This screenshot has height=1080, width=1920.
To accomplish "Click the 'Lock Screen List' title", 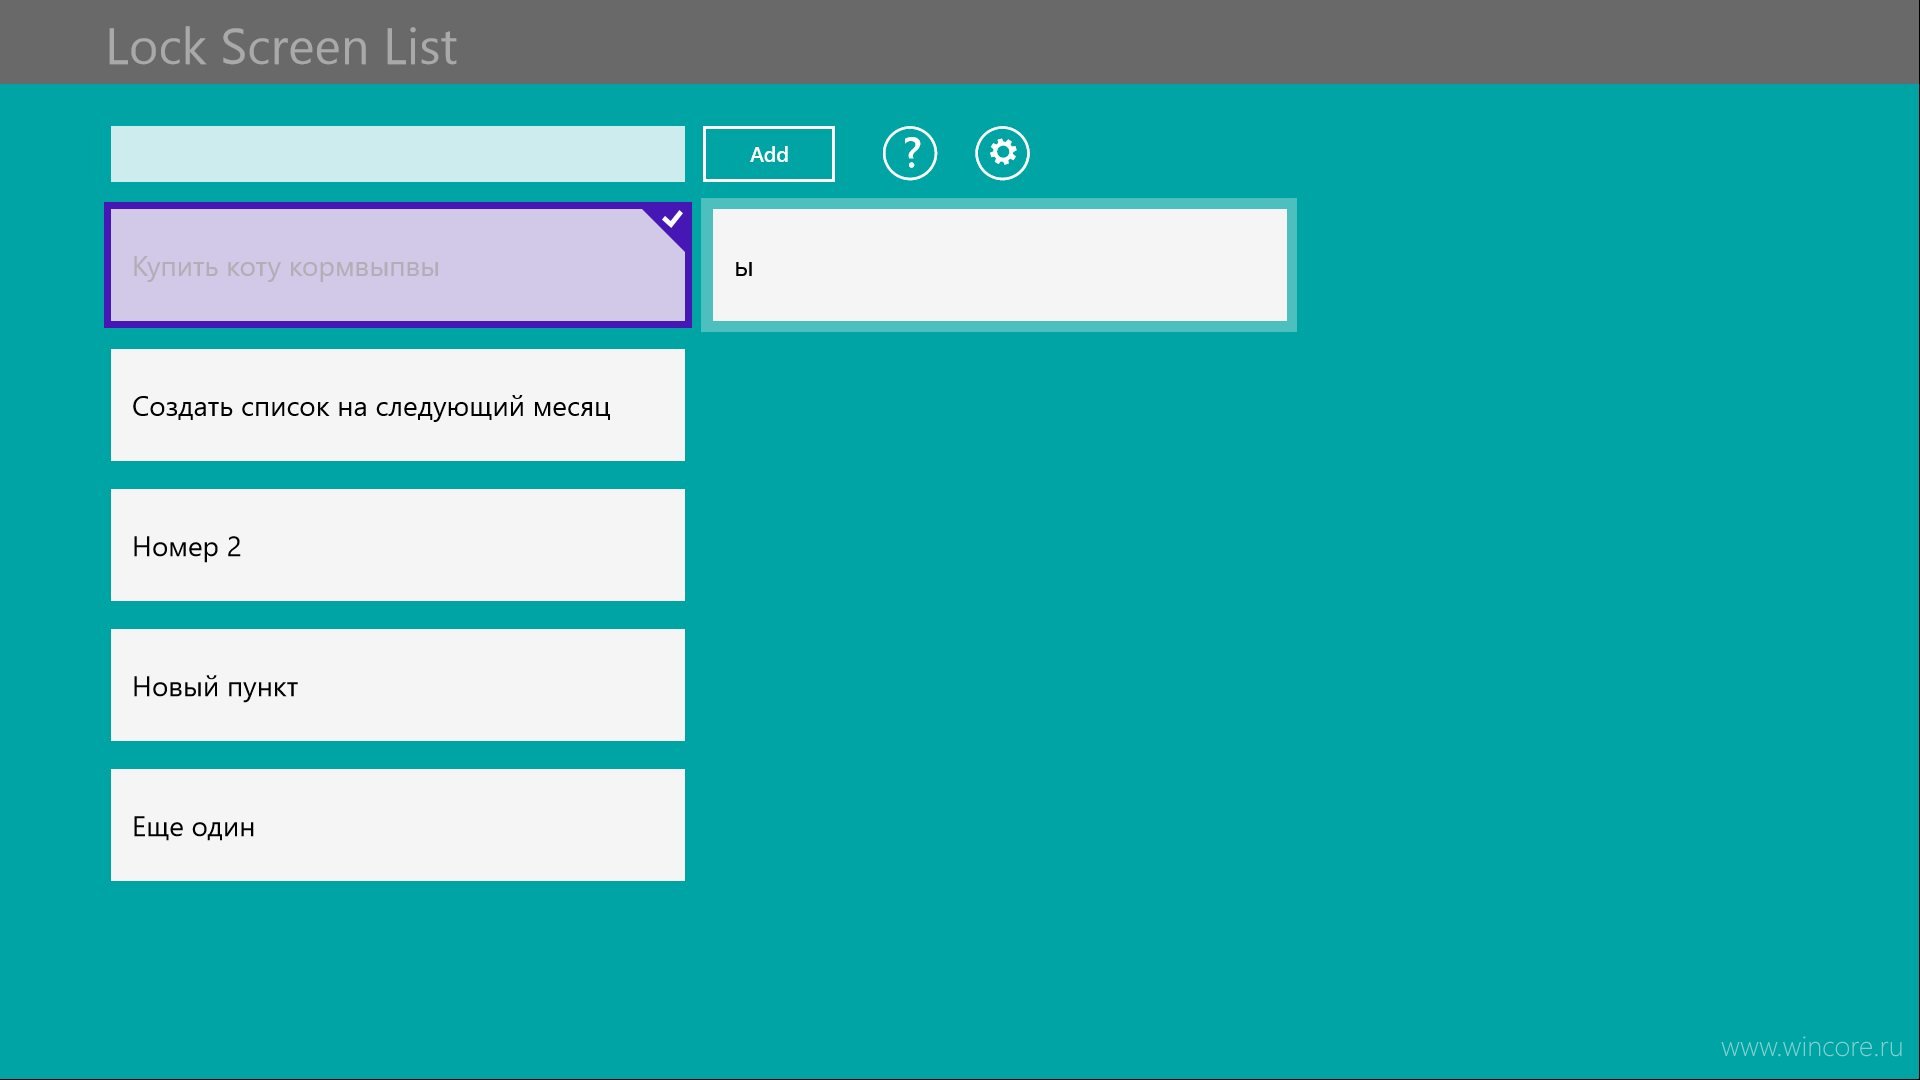I will (281, 47).
